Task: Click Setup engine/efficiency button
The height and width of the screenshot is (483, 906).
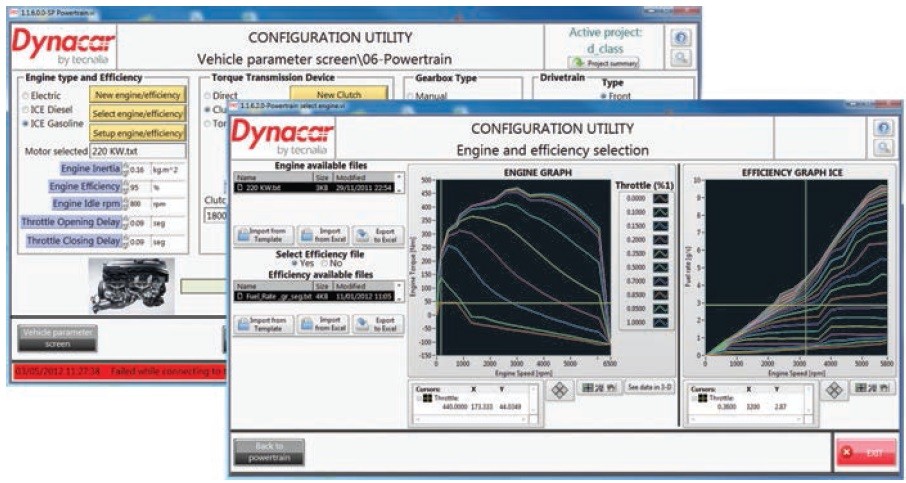Action: 138,133
